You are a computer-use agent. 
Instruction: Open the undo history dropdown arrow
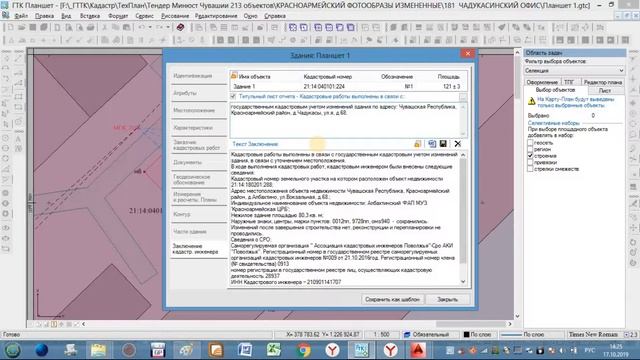(x=150, y=27)
